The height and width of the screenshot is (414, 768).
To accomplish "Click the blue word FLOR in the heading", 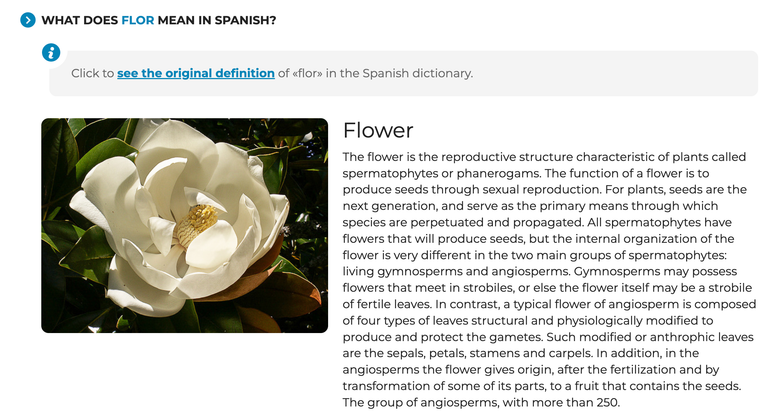I will click(x=138, y=20).
